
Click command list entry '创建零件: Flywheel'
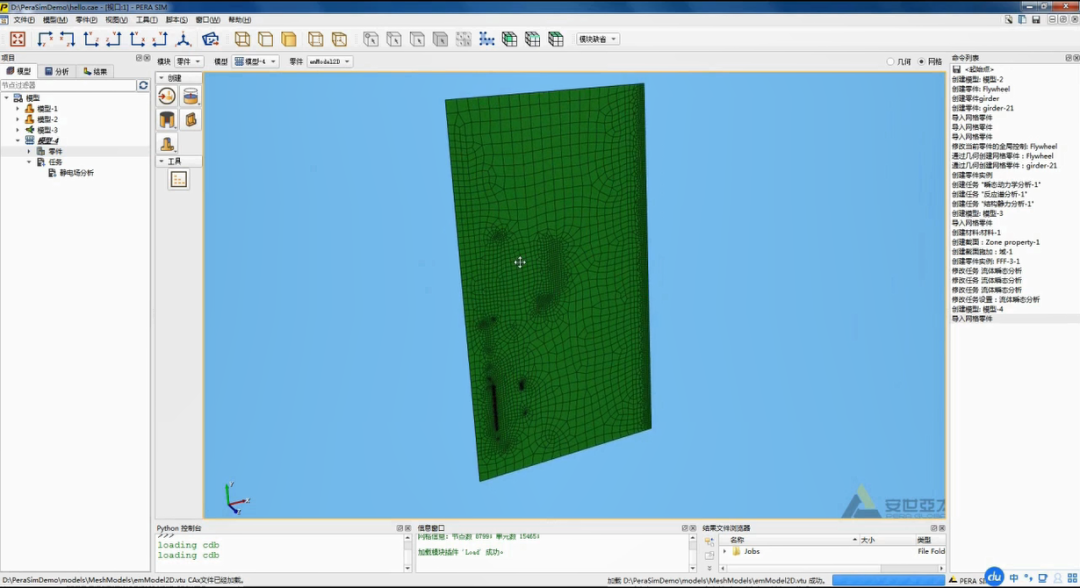pyautogui.click(x=981, y=89)
